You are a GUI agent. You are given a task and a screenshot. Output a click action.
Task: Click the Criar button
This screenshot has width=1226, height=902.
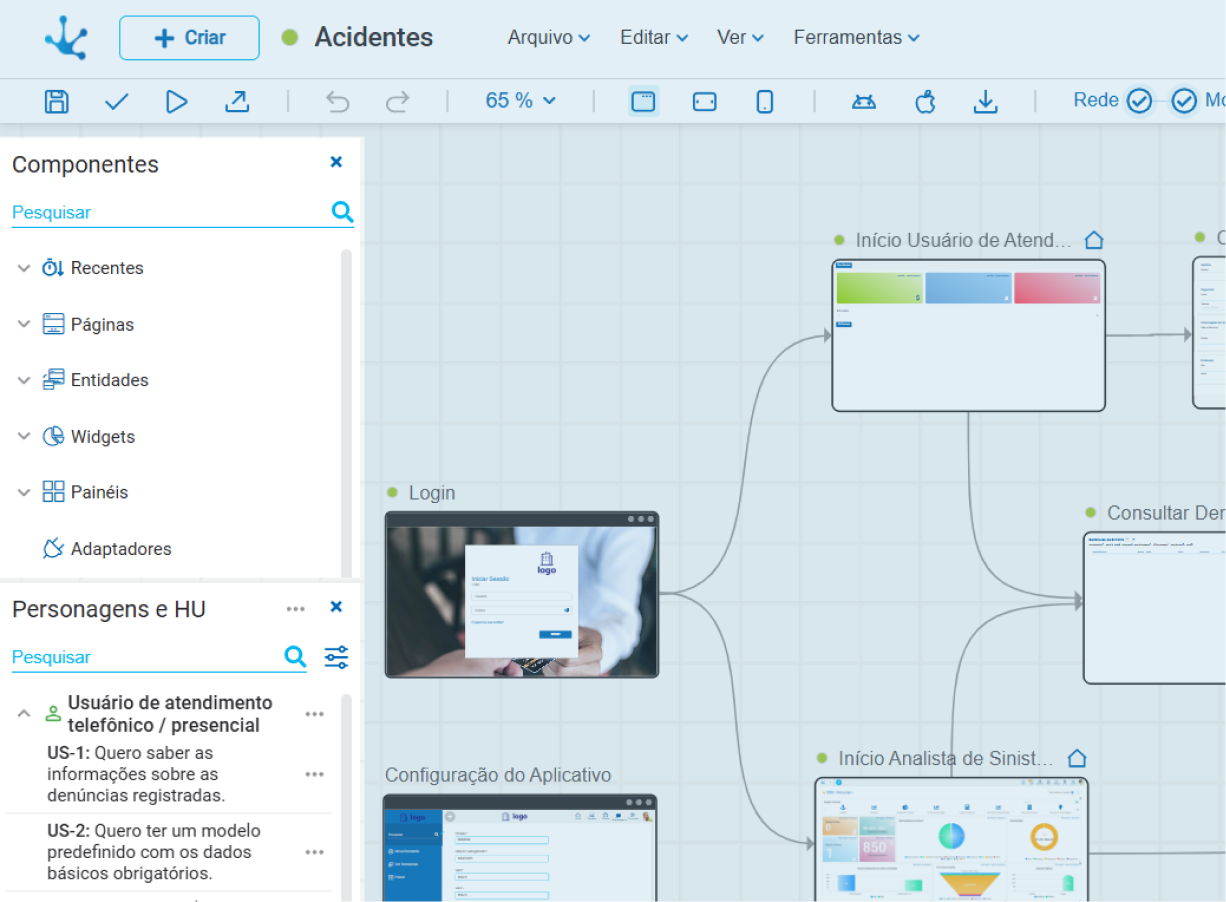click(x=189, y=38)
